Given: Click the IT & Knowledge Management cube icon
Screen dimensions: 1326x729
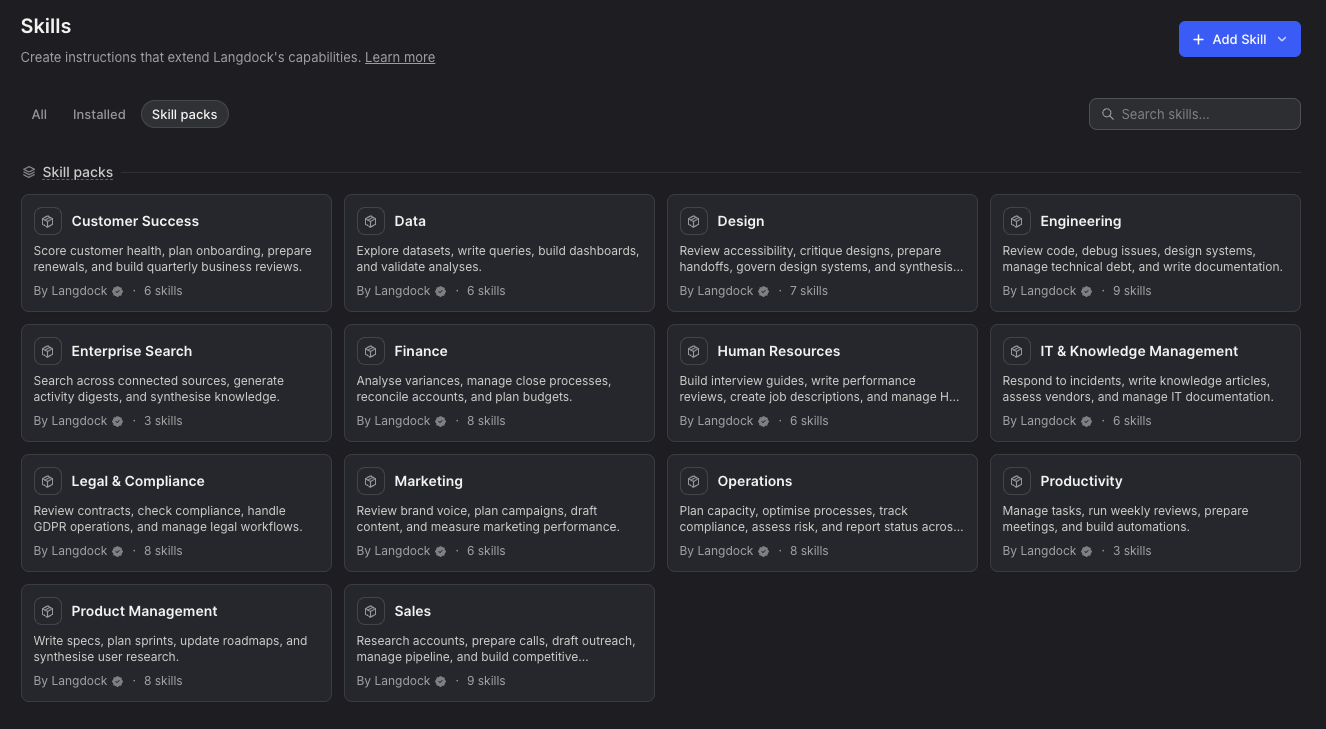Looking at the screenshot, I should [x=1017, y=351].
